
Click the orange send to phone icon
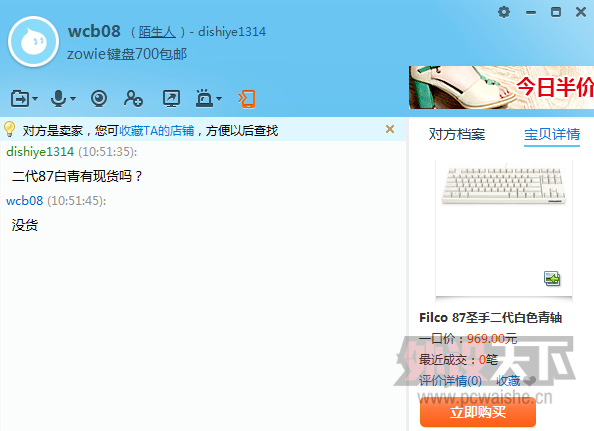247,99
